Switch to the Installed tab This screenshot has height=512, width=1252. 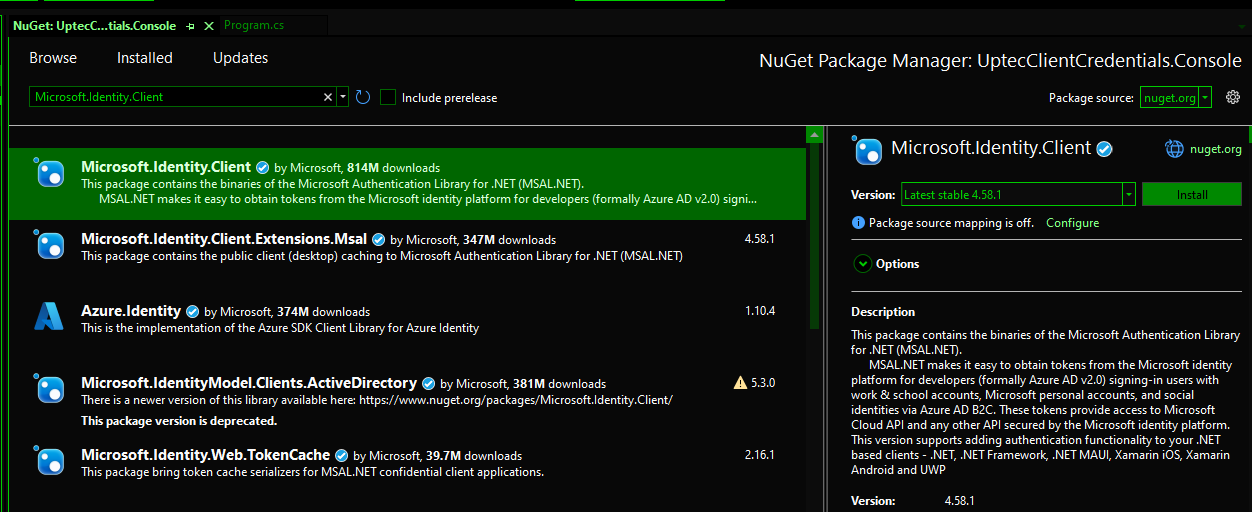[x=144, y=58]
